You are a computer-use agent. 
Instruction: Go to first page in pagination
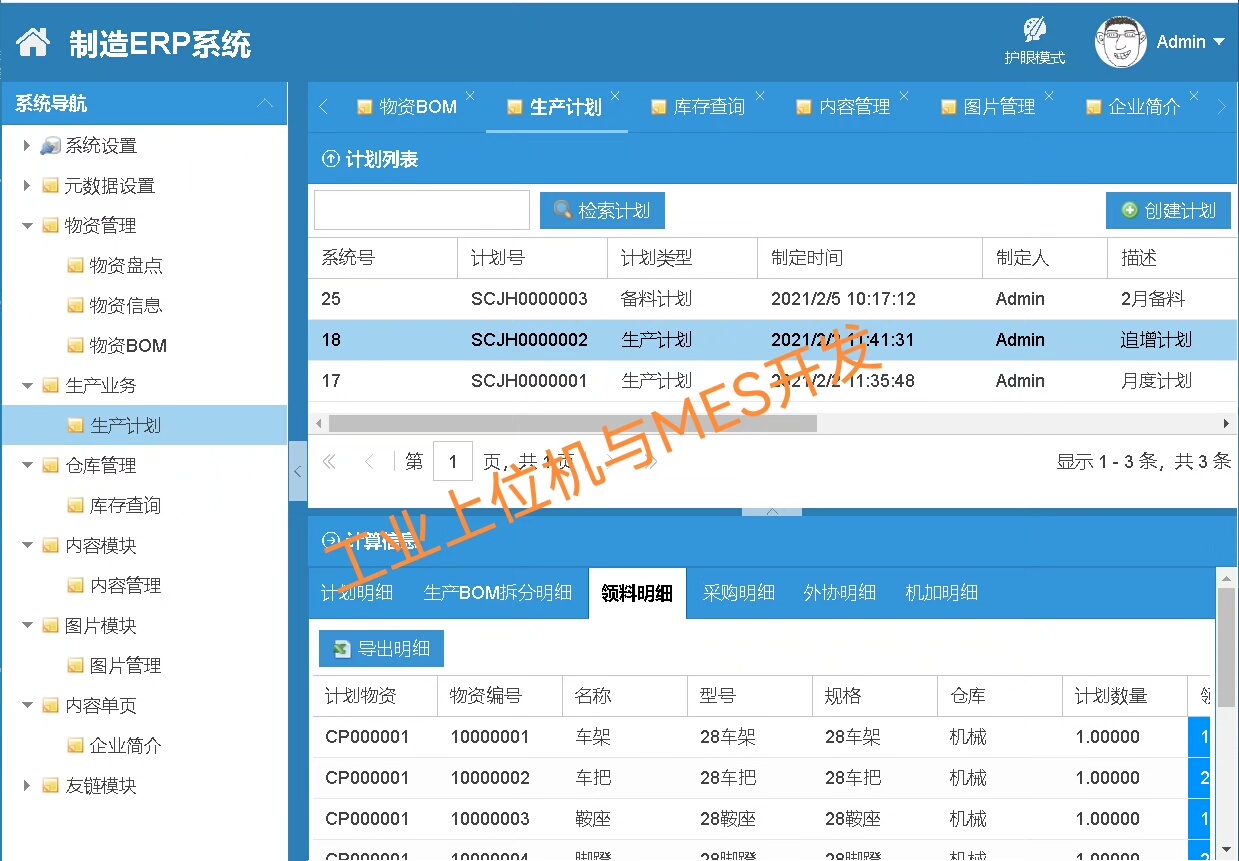[328, 462]
